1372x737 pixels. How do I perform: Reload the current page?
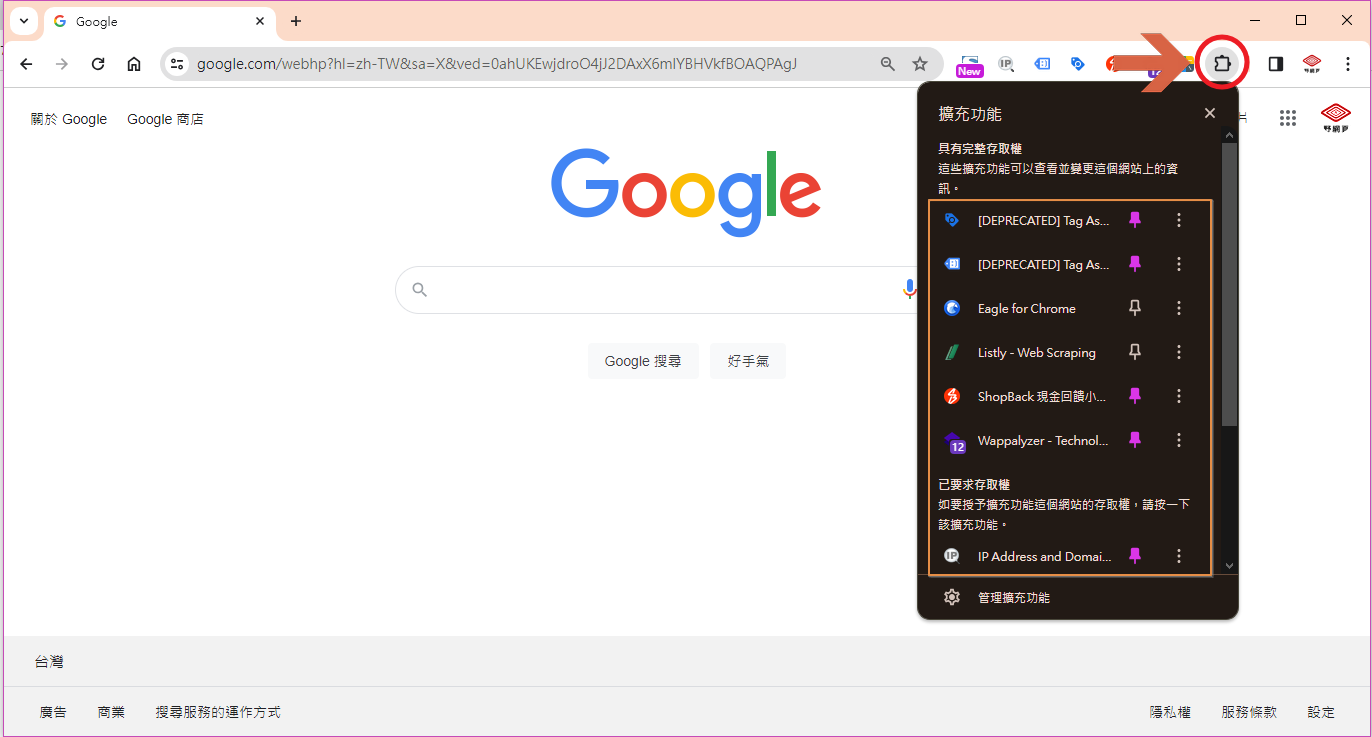pyautogui.click(x=98, y=64)
